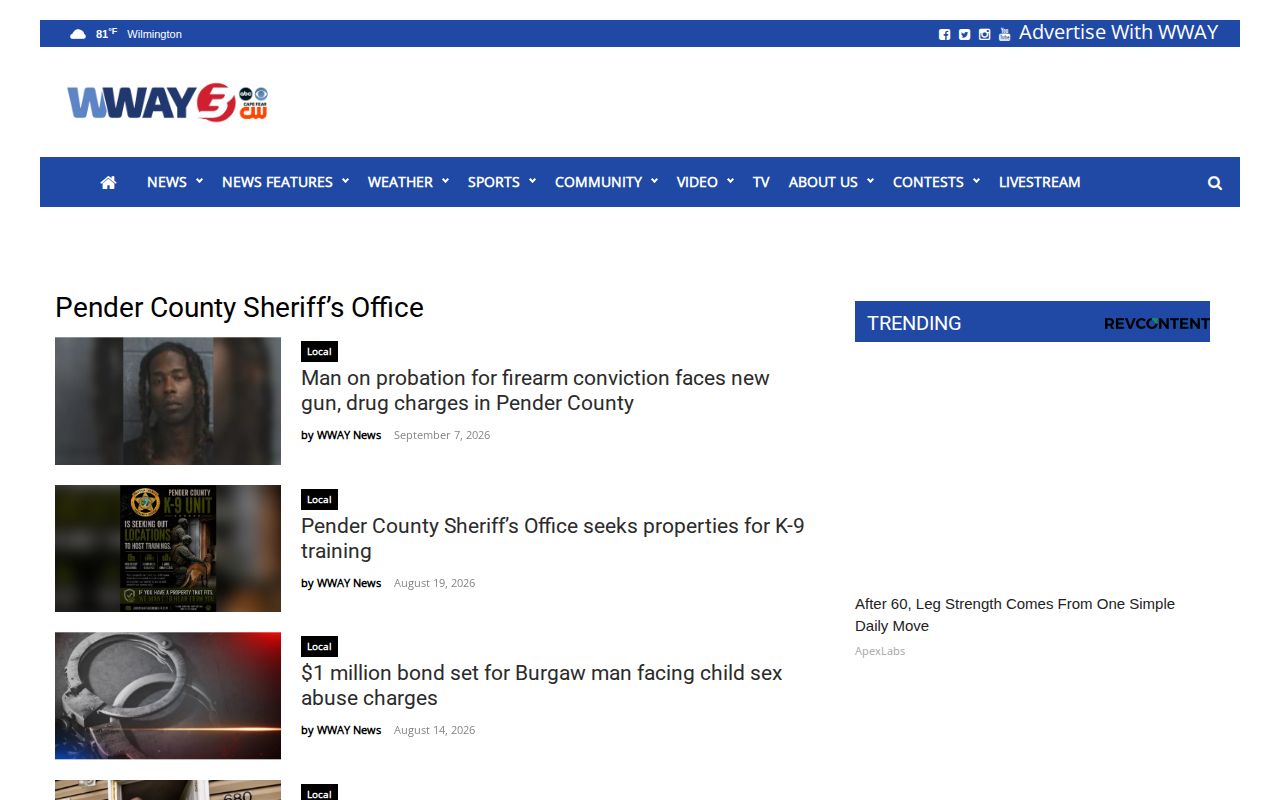This screenshot has height=800, width=1280.
Task: Click the August 19, 2026 date
Action: pyautogui.click(x=434, y=583)
